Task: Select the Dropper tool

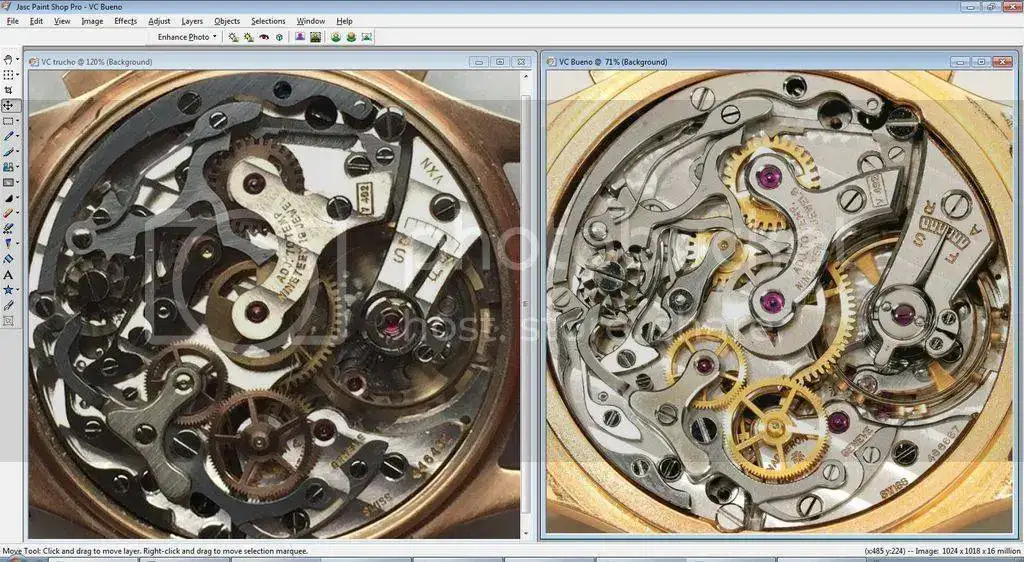Action: click(x=8, y=136)
